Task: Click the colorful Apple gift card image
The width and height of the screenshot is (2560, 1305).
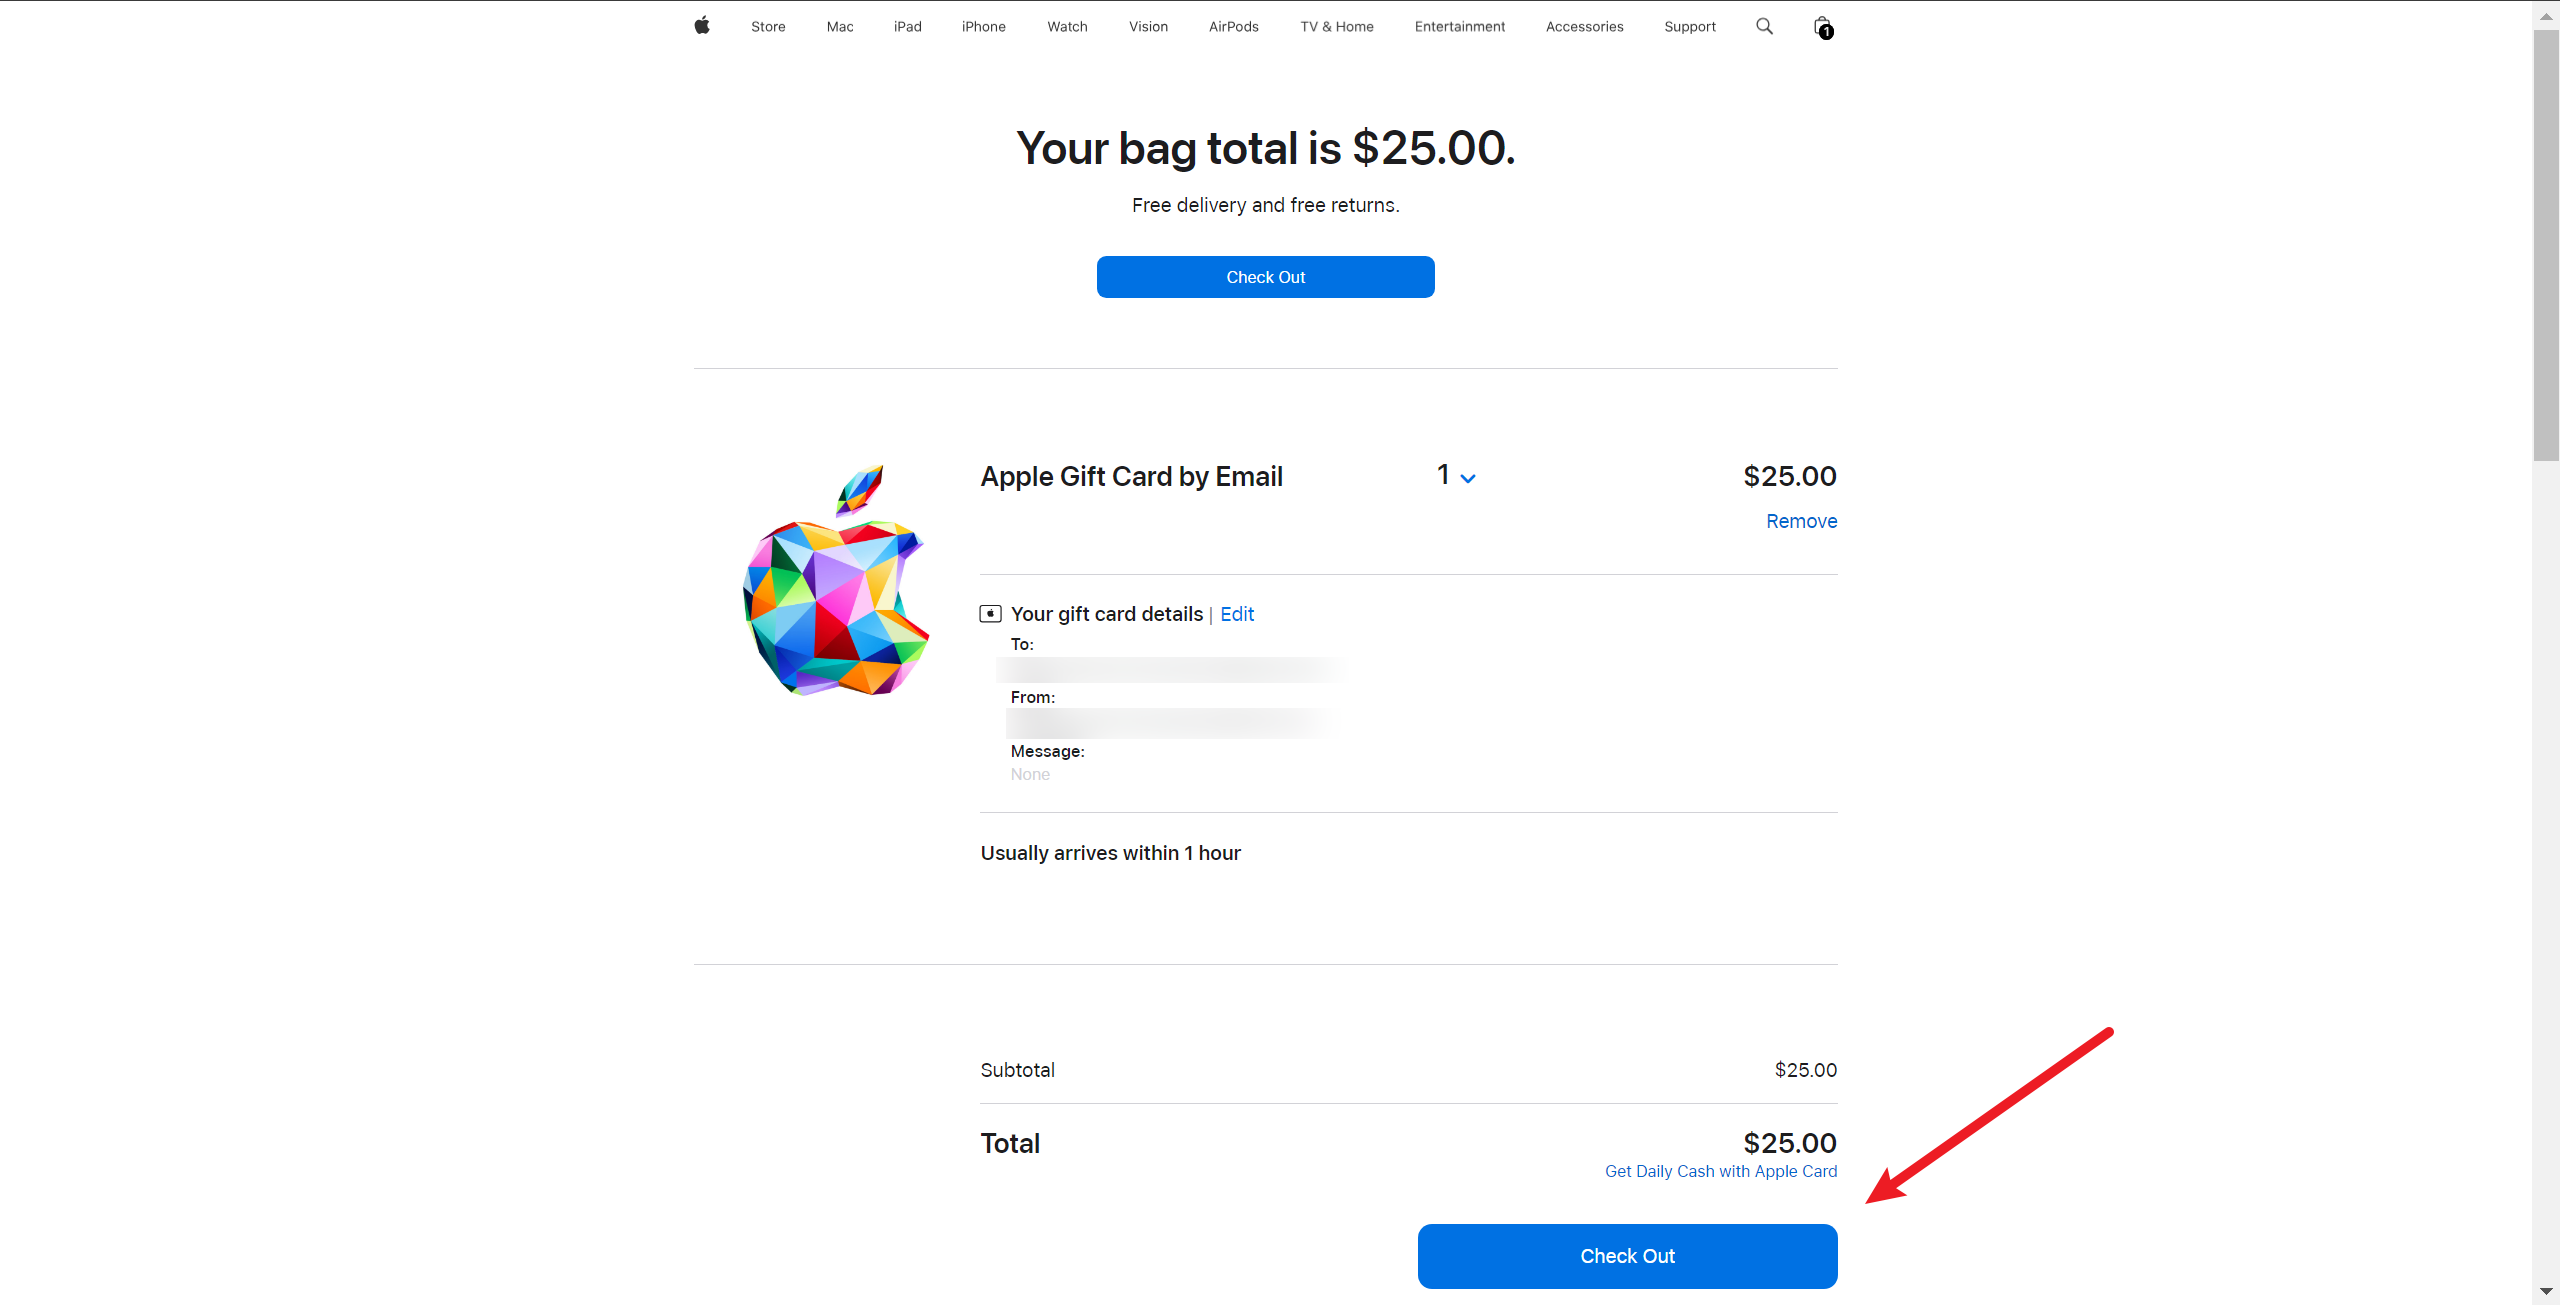Action: (836, 580)
